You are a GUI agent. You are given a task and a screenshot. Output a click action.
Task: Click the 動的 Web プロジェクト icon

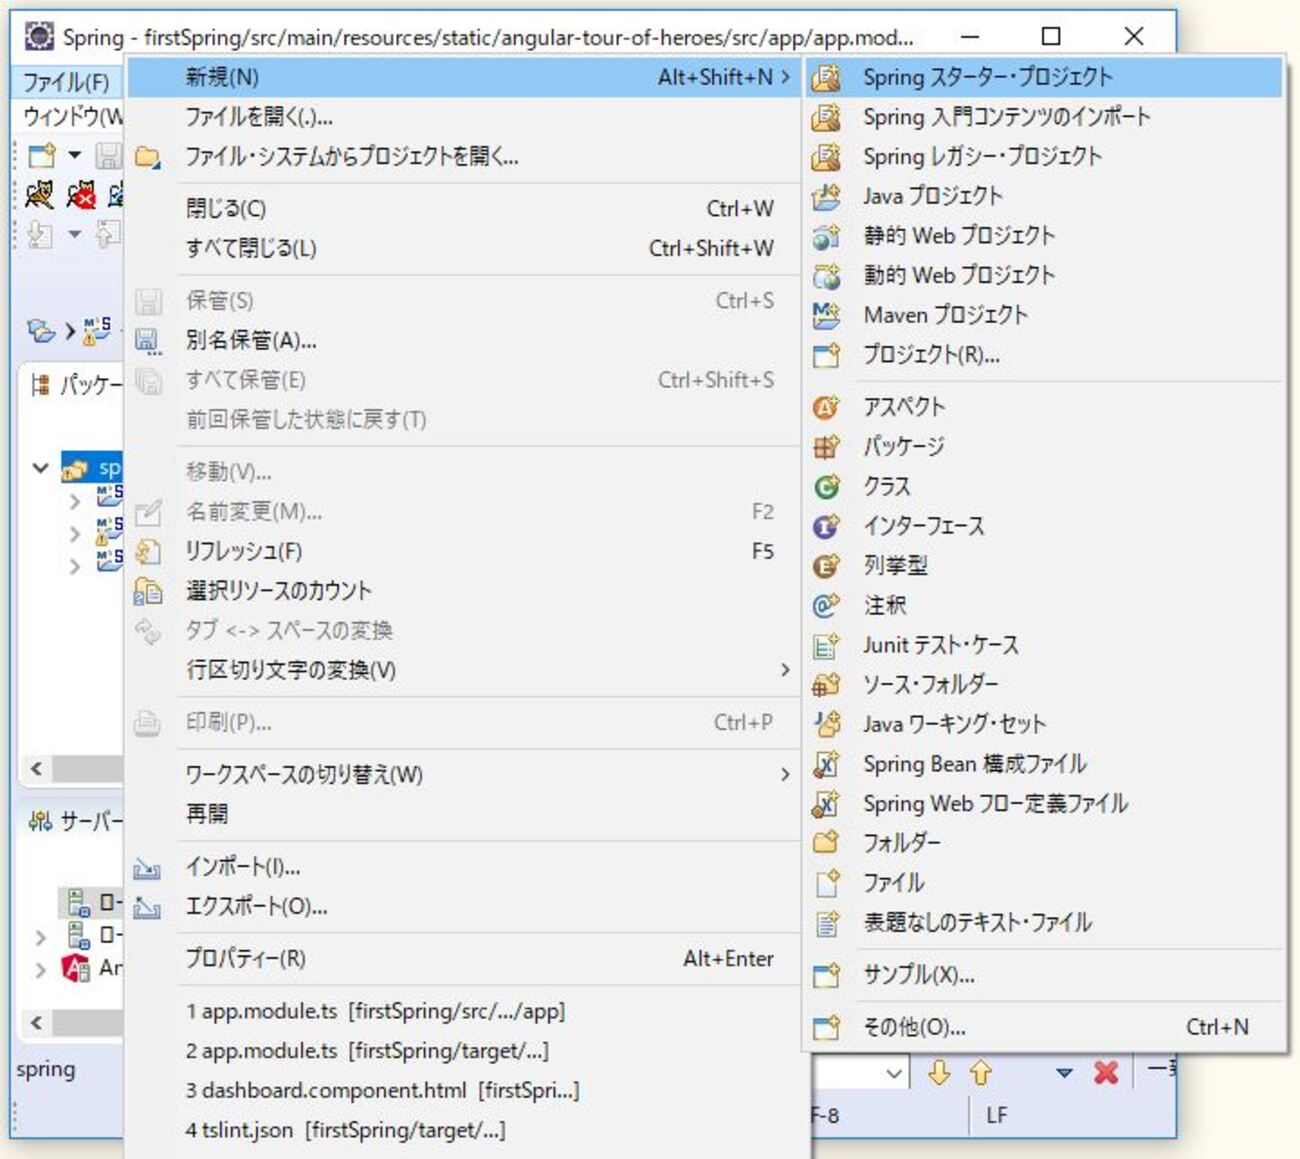(x=826, y=276)
